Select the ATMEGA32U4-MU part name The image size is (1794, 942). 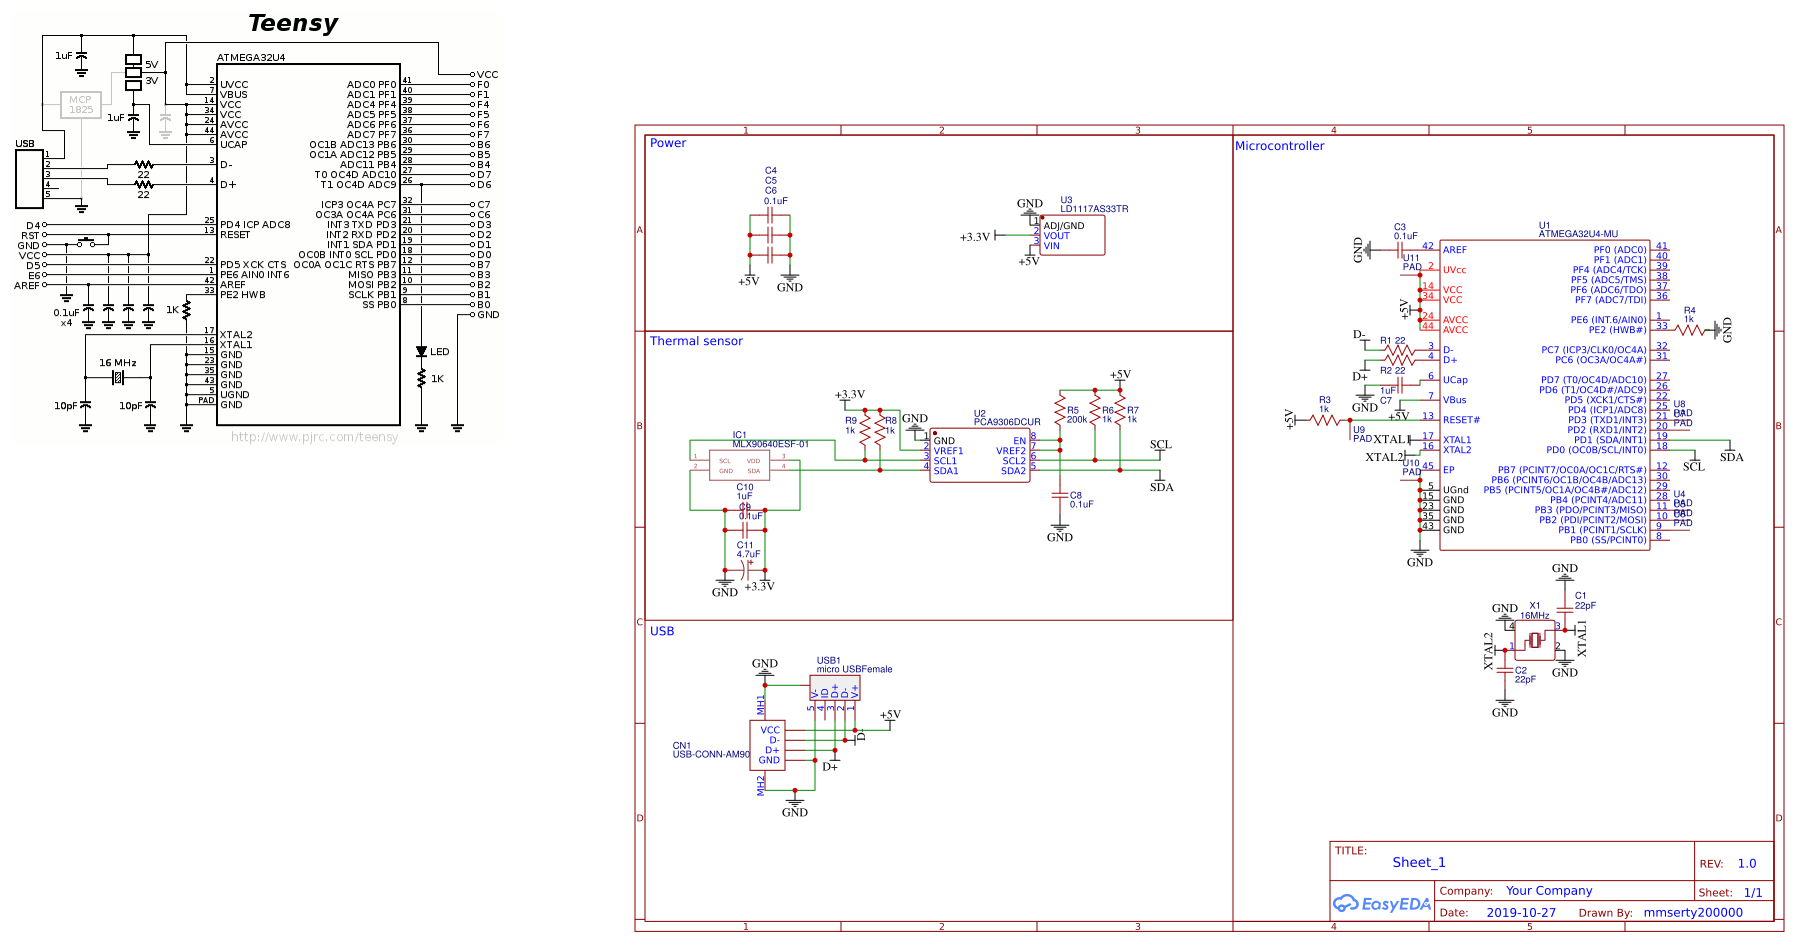[x=1578, y=234]
